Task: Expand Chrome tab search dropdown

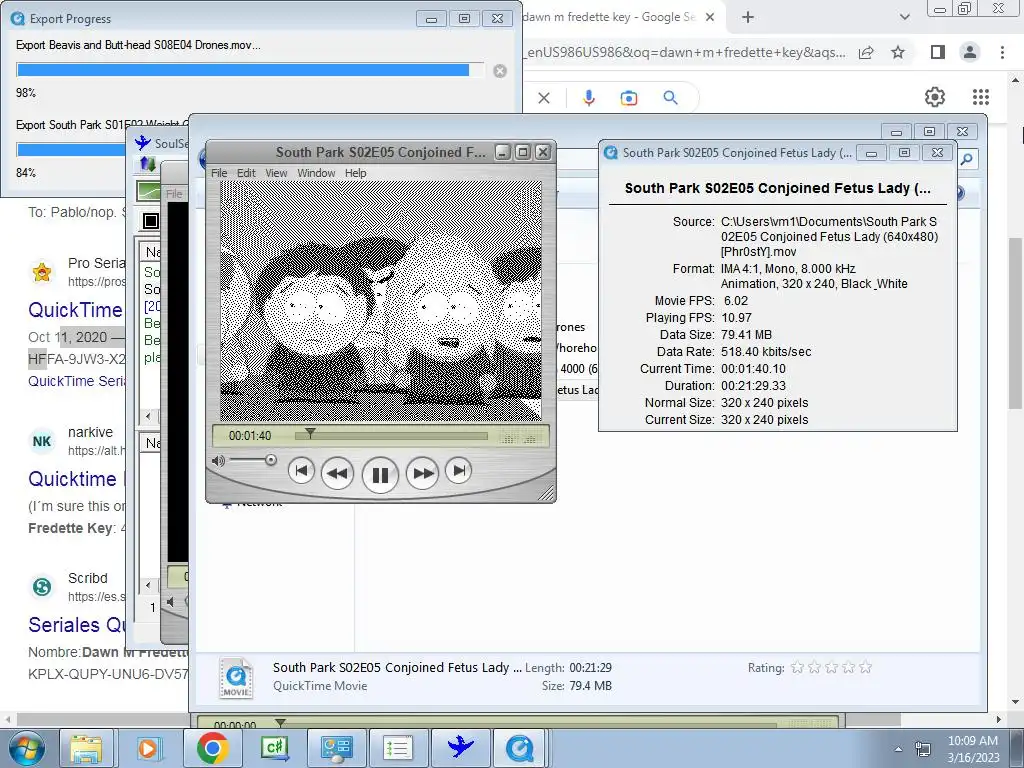Action: coord(904,17)
